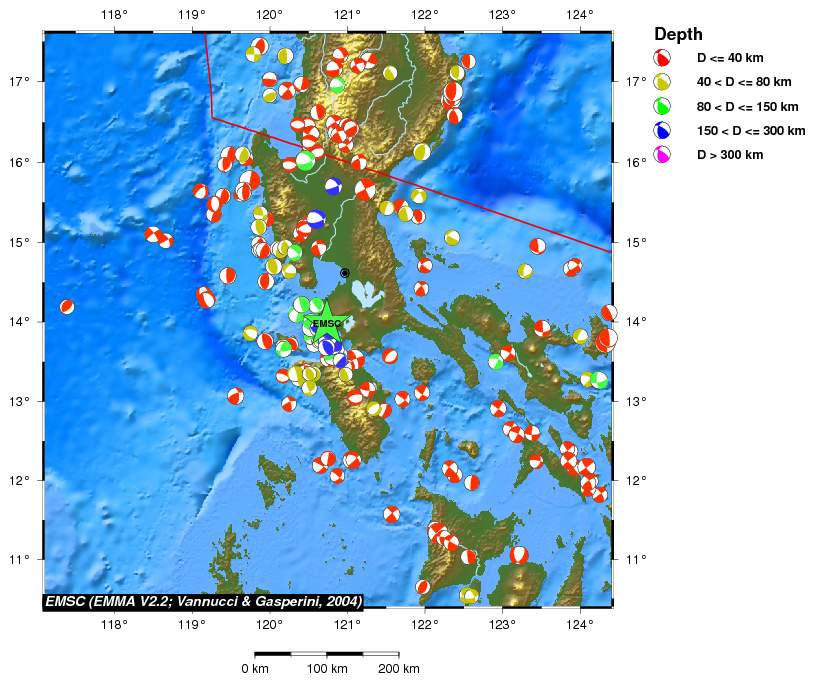Open the EMSC (EMMA V2.2) credit text

[x=203, y=601]
